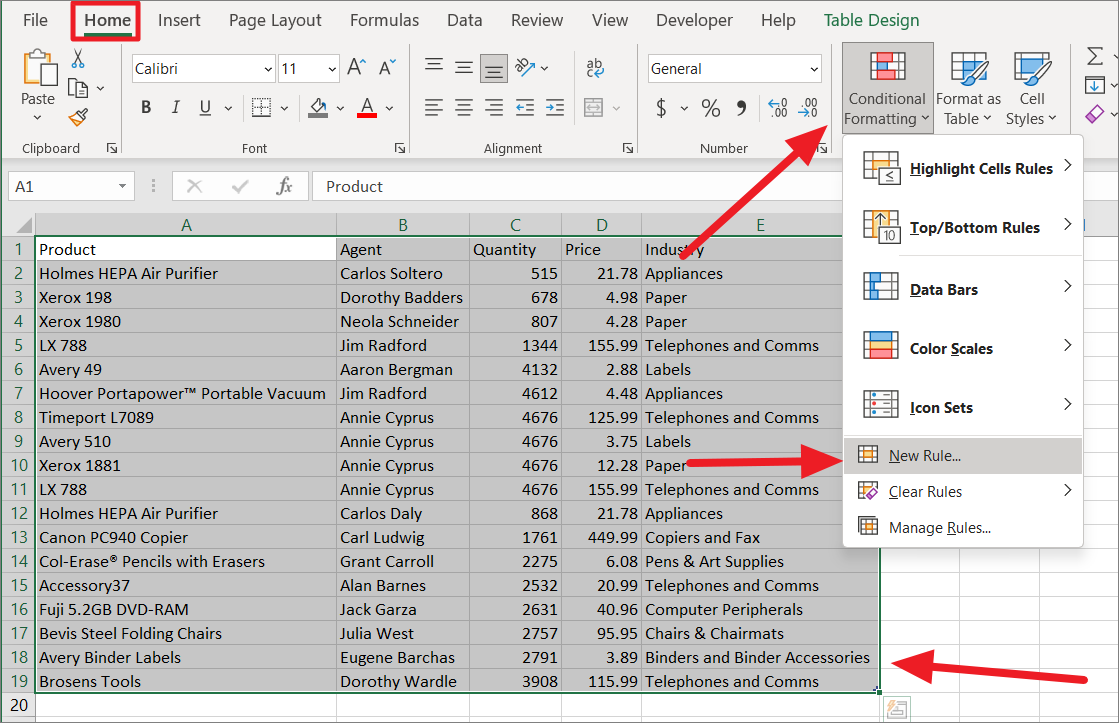Apply Accounting dollar number format
The height and width of the screenshot is (723, 1119).
662,108
